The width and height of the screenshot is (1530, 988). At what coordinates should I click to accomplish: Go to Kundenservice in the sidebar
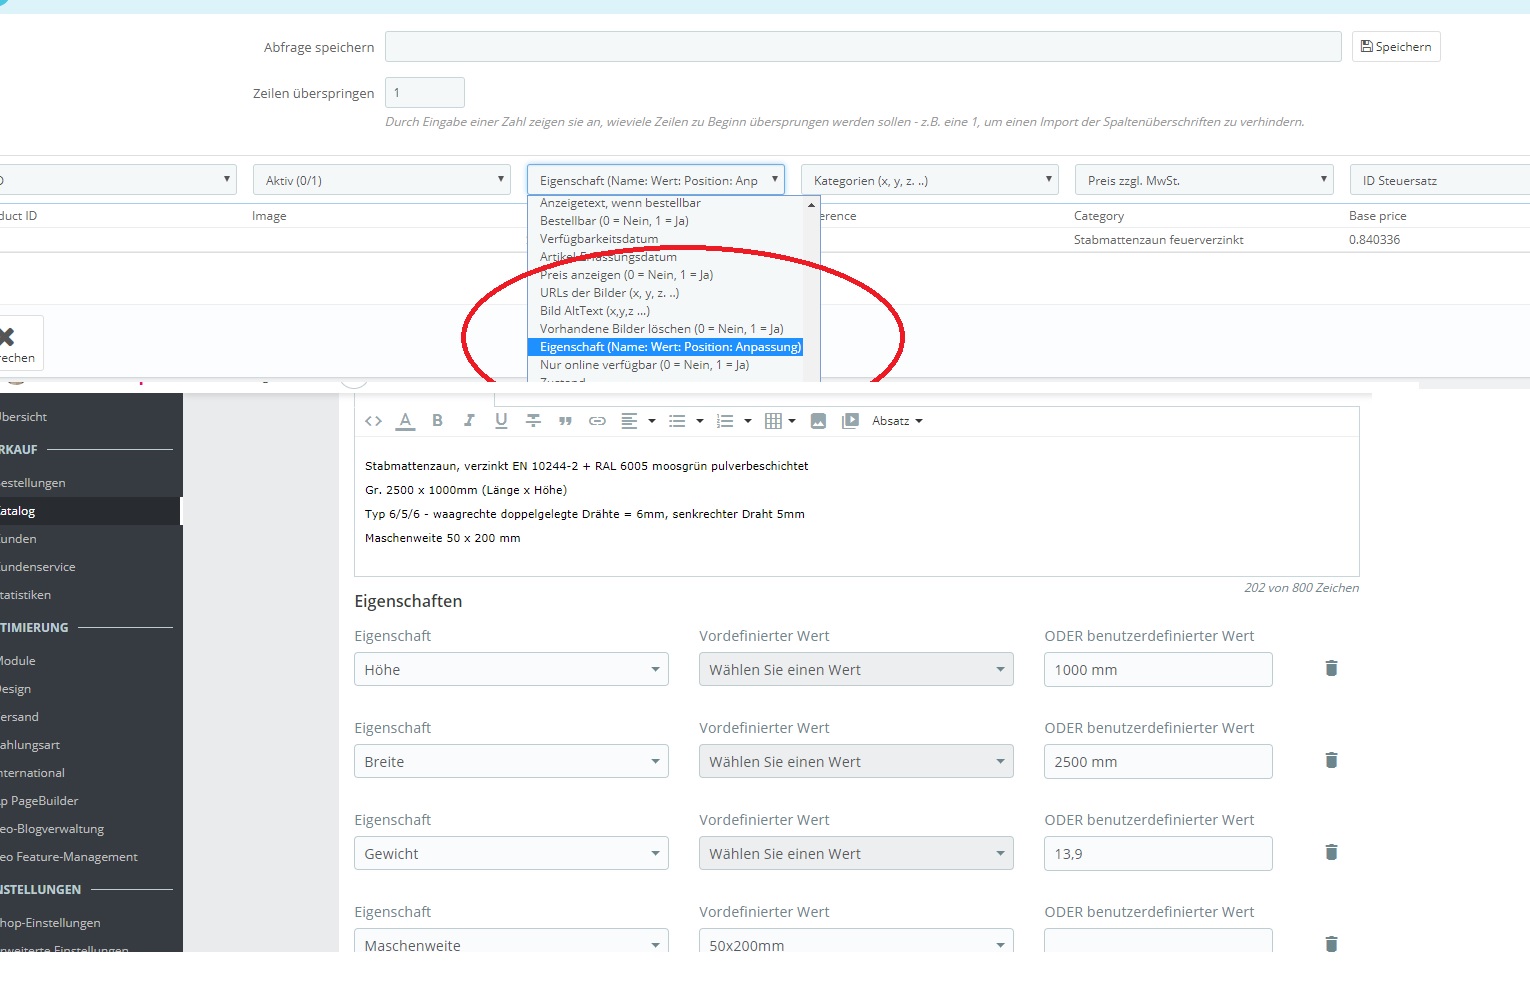click(38, 567)
